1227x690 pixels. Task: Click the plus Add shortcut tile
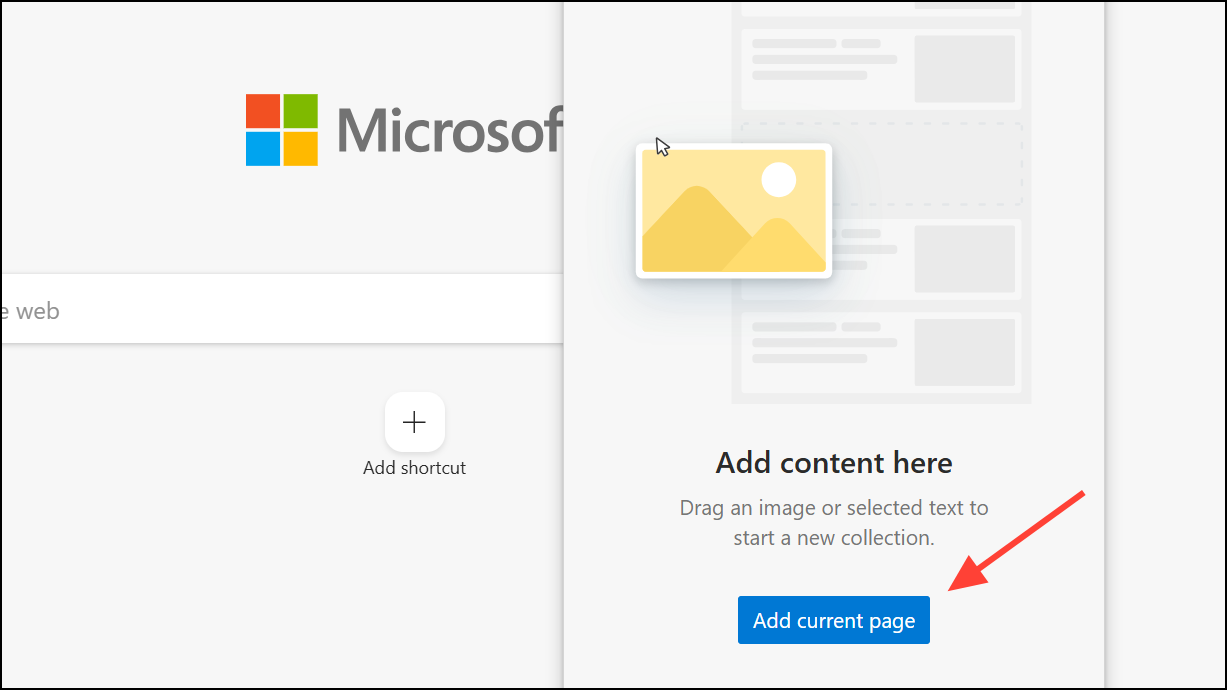(x=414, y=422)
